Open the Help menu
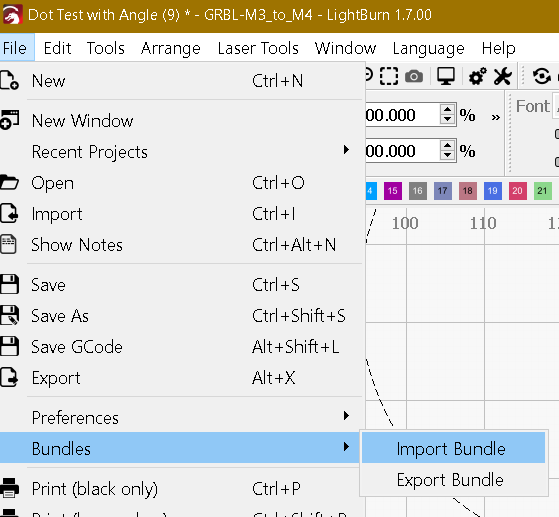Viewport: 559px width, 517px height. tap(498, 48)
